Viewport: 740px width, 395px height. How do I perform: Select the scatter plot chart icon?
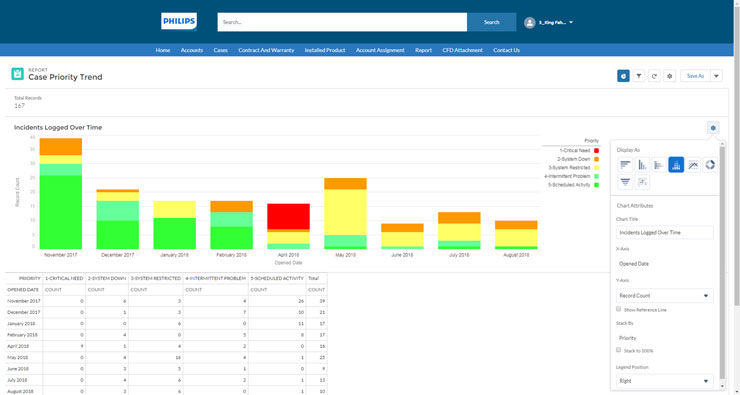pyautogui.click(x=642, y=182)
